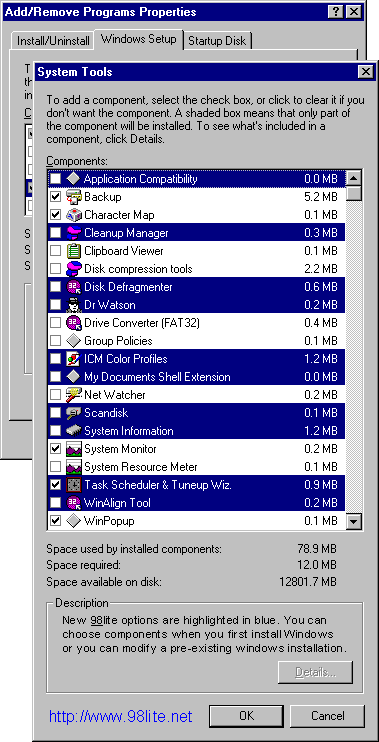This screenshot has height=742, width=379.
Task: Click the components list scroll up arrow
Action: tap(354, 178)
